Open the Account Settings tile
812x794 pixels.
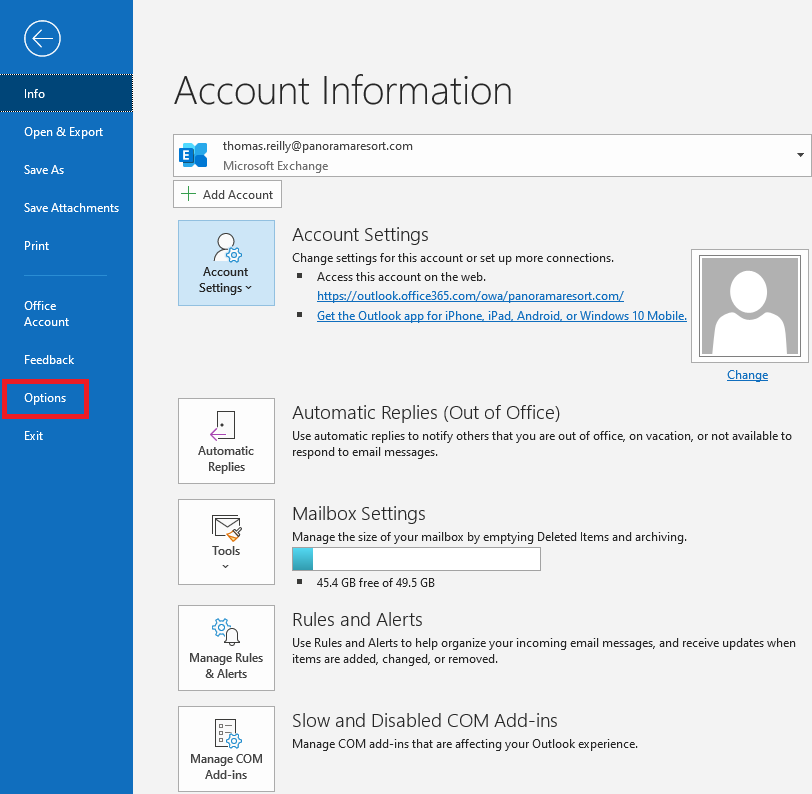click(226, 263)
